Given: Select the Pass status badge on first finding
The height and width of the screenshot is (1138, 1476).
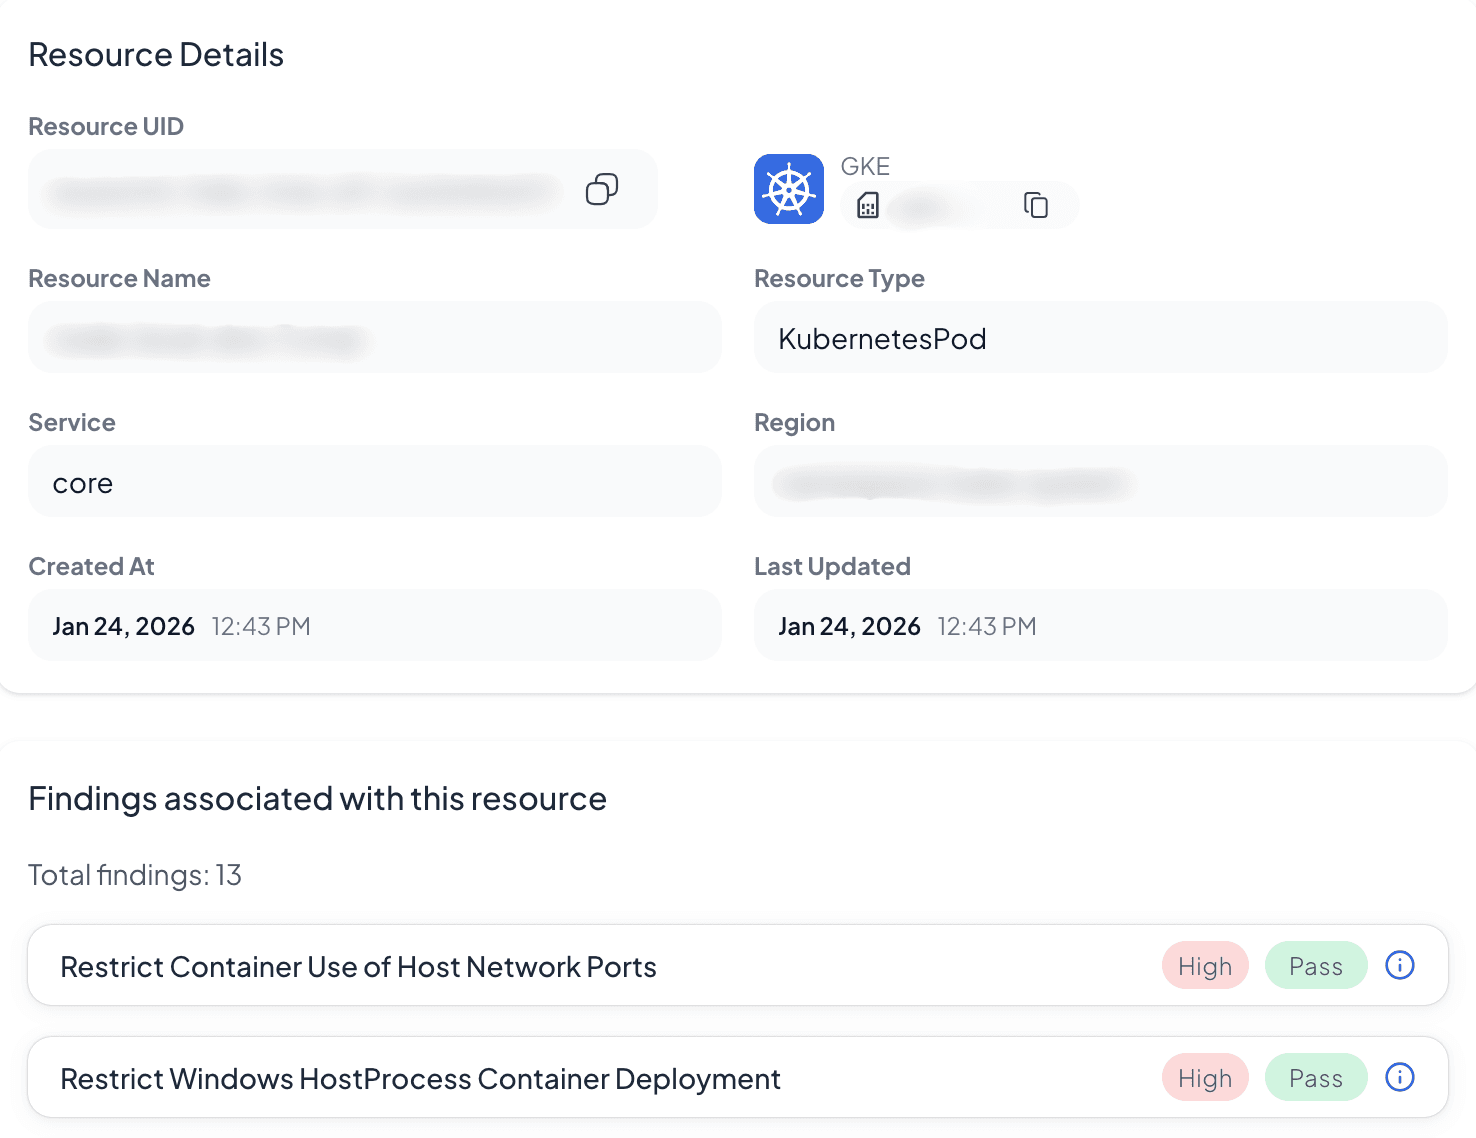Looking at the screenshot, I should (x=1316, y=965).
